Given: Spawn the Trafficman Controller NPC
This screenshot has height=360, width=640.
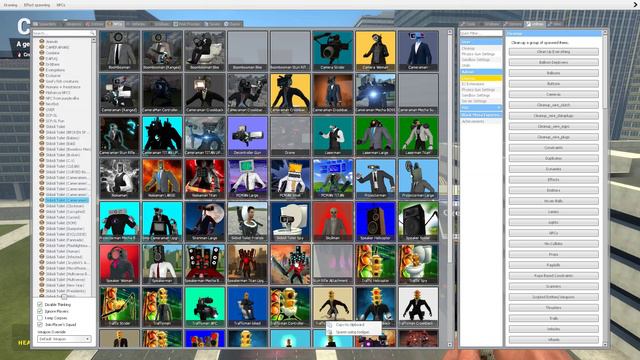Looking at the screenshot, I should [x=290, y=307].
